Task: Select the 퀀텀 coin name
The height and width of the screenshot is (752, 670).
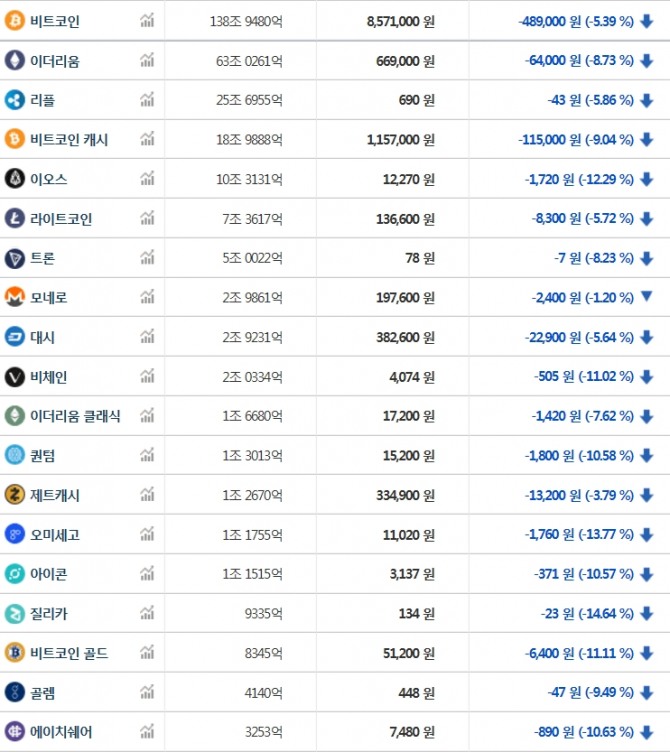Action: 43,456
